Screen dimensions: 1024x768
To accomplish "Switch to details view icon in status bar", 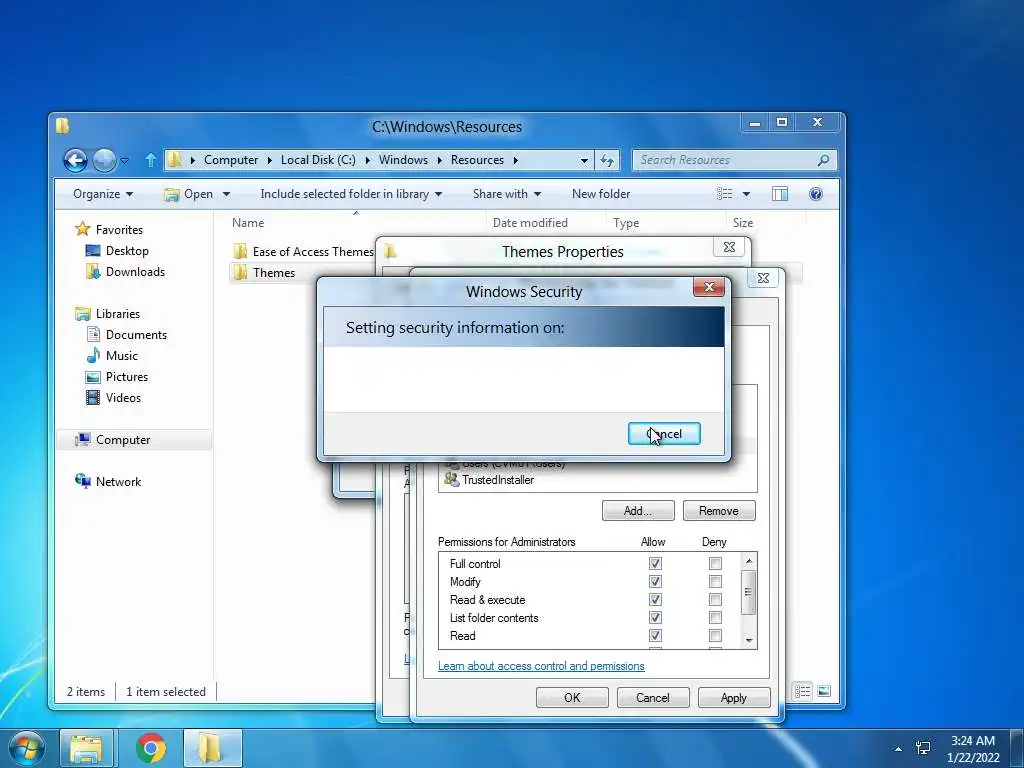I will click(803, 691).
